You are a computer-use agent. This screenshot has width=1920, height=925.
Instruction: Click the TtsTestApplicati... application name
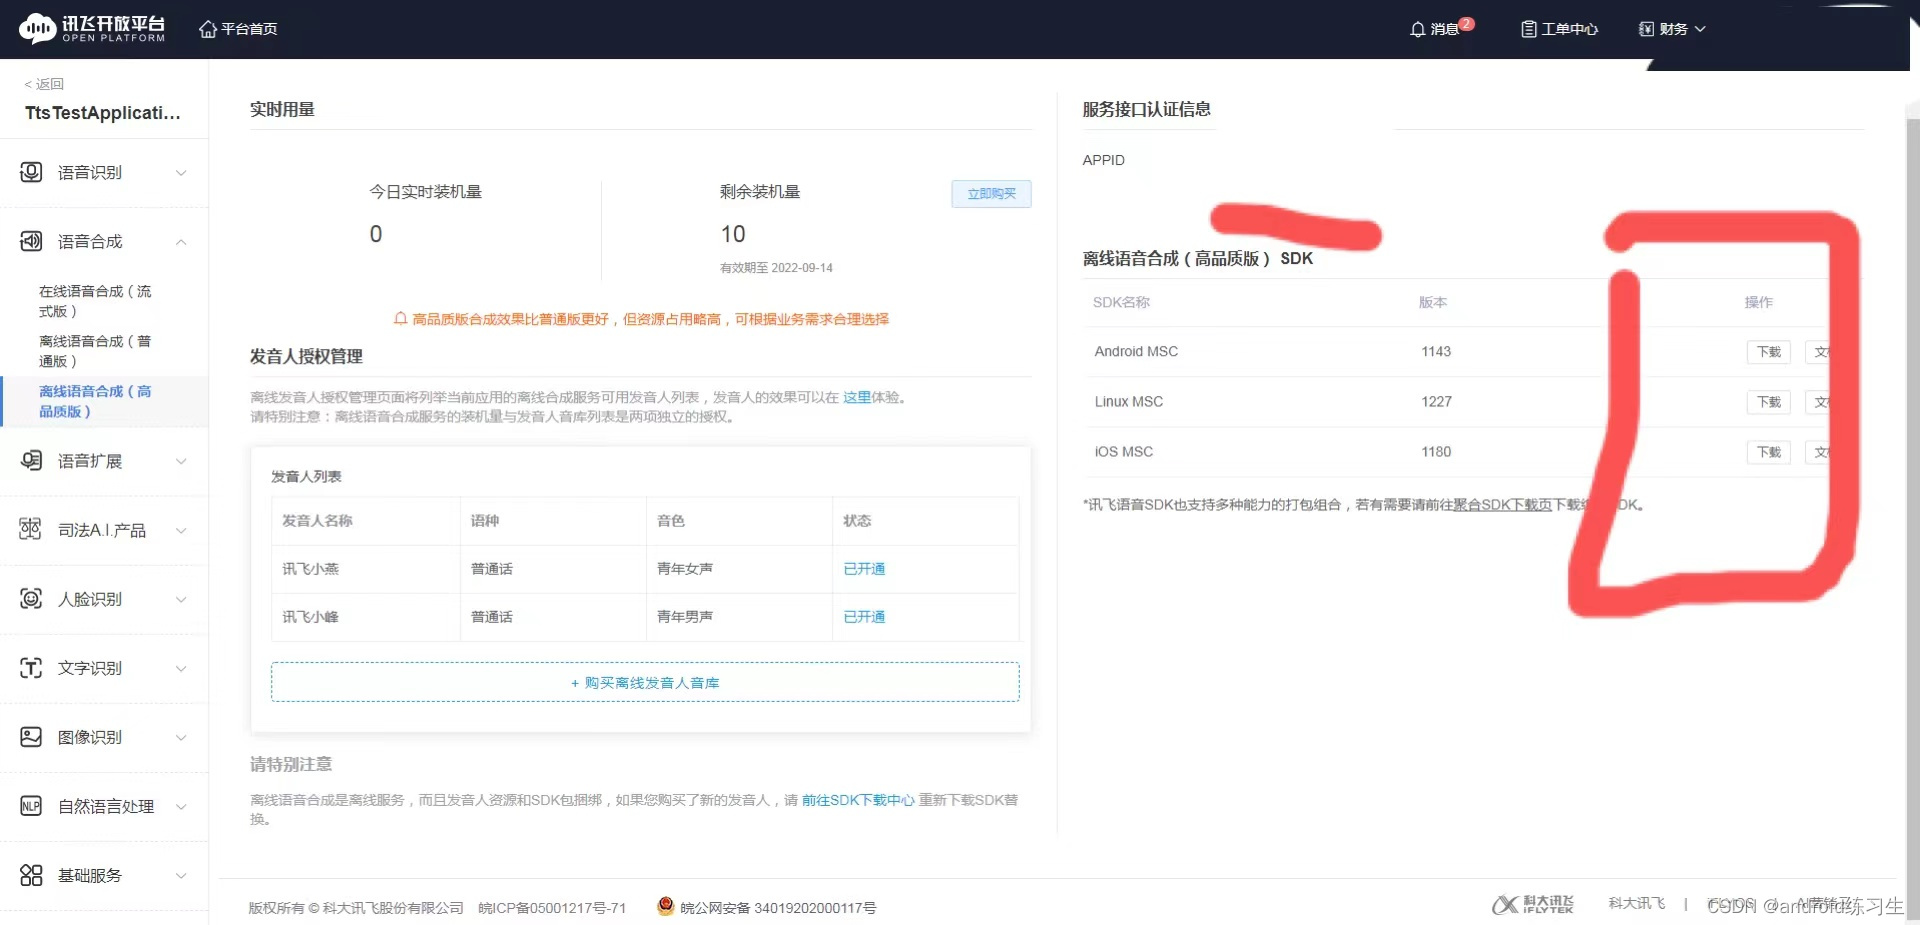(x=103, y=113)
